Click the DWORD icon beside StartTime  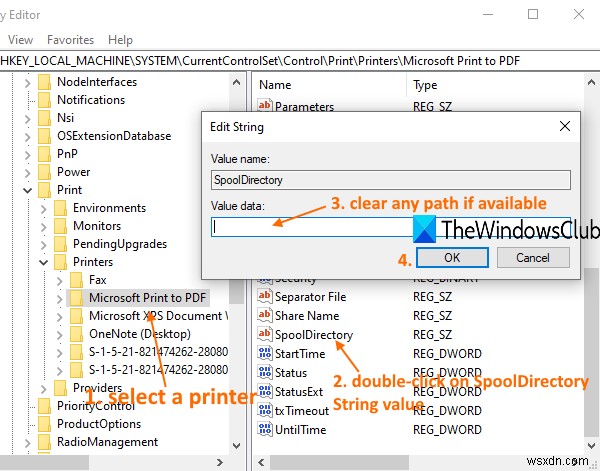[265, 353]
